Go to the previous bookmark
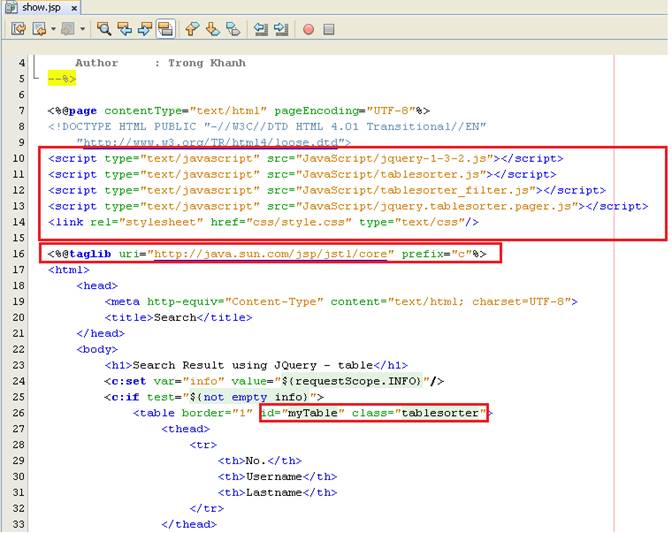672x533 pixels. click(x=192, y=29)
